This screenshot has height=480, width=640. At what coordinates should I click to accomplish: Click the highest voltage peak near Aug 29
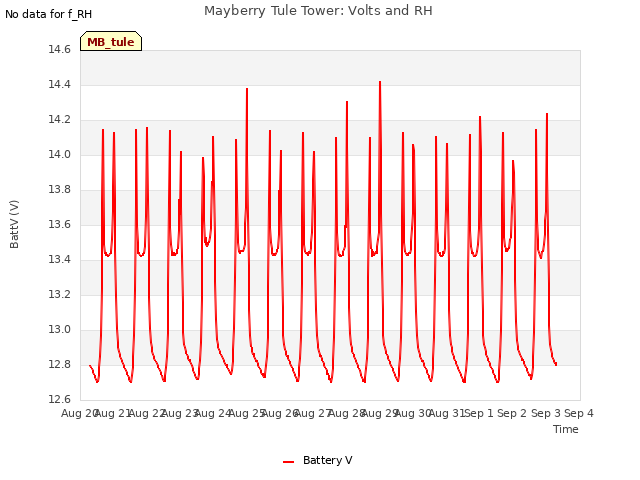point(380,82)
